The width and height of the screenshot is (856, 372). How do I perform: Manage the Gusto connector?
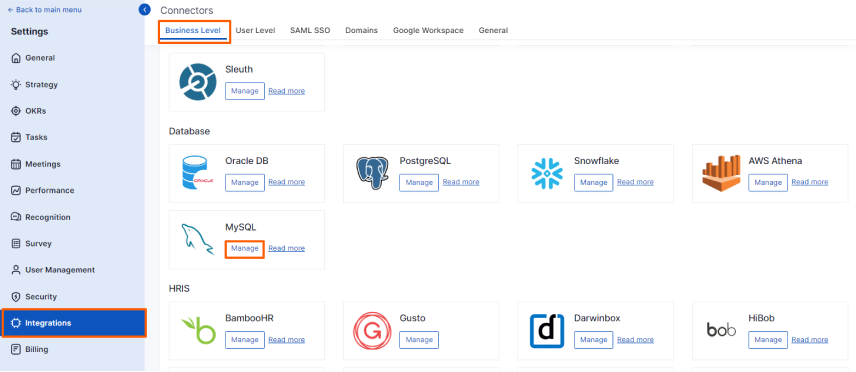coord(419,340)
